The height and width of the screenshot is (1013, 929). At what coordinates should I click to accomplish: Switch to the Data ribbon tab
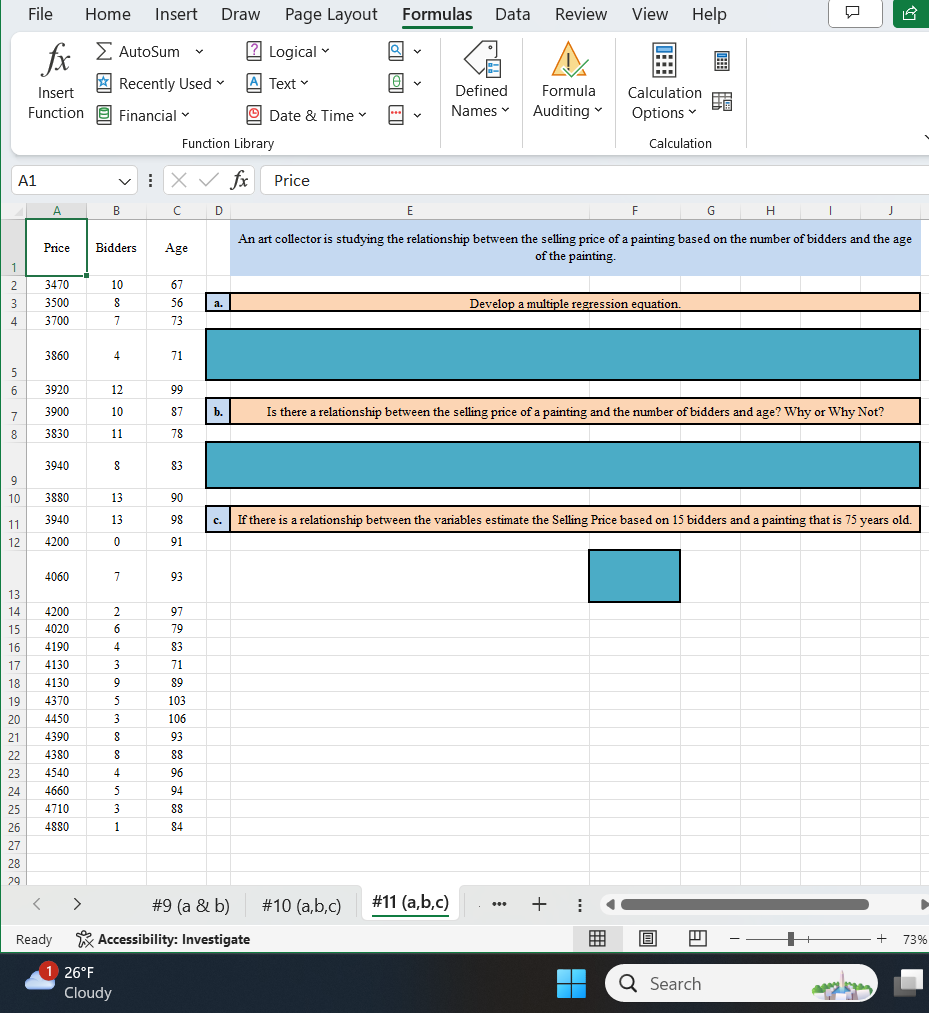click(x=512, y=14)
